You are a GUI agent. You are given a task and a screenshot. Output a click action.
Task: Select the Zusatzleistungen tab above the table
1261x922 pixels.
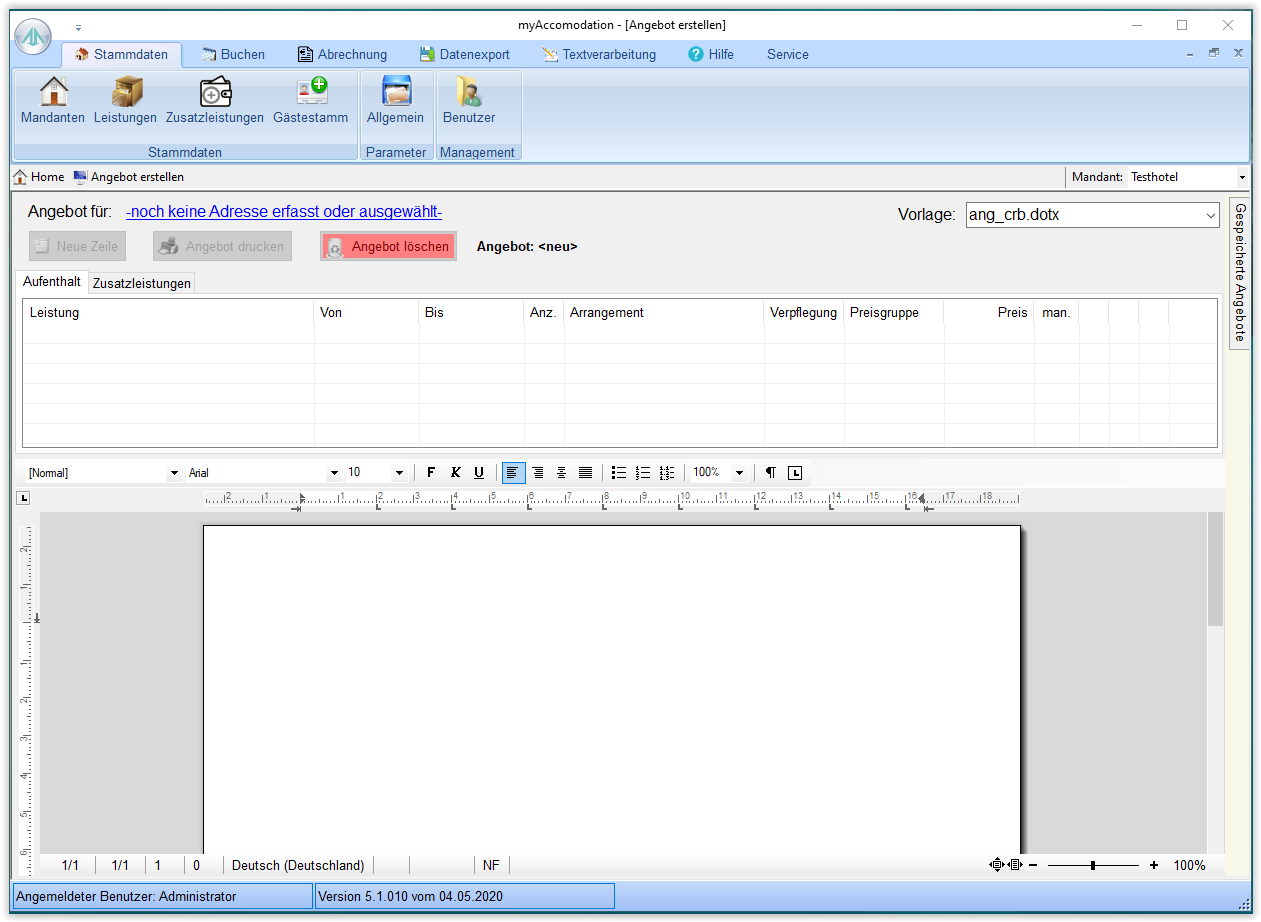(141, 283)
